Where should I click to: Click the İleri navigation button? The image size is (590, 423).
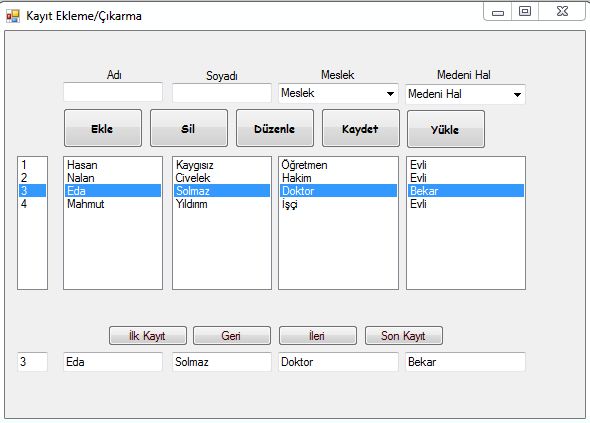click(318, 335)
